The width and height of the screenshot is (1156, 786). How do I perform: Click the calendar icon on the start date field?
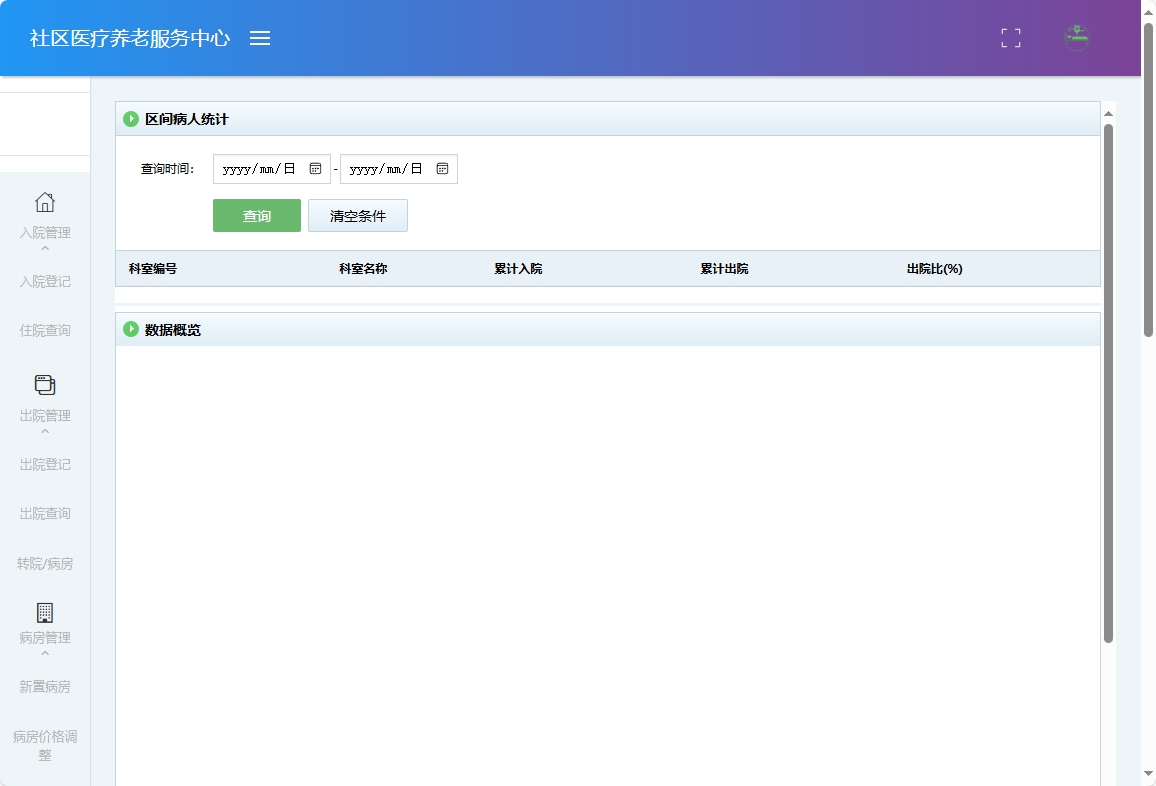[x=317, y=168]
